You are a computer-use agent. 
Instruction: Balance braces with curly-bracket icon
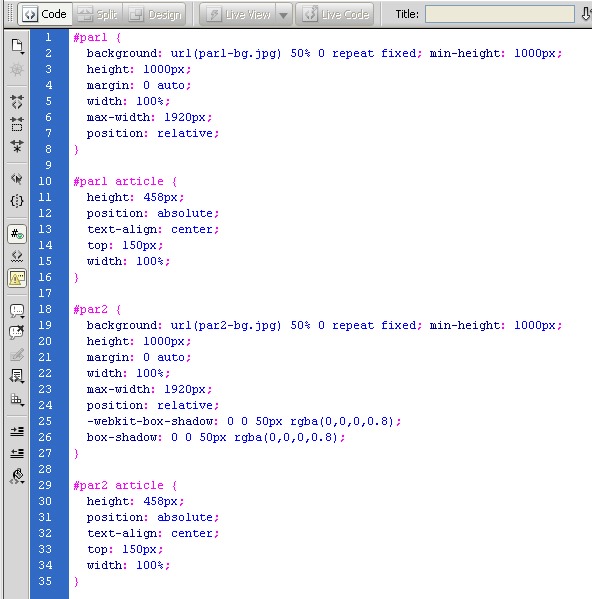coord(17,201)
